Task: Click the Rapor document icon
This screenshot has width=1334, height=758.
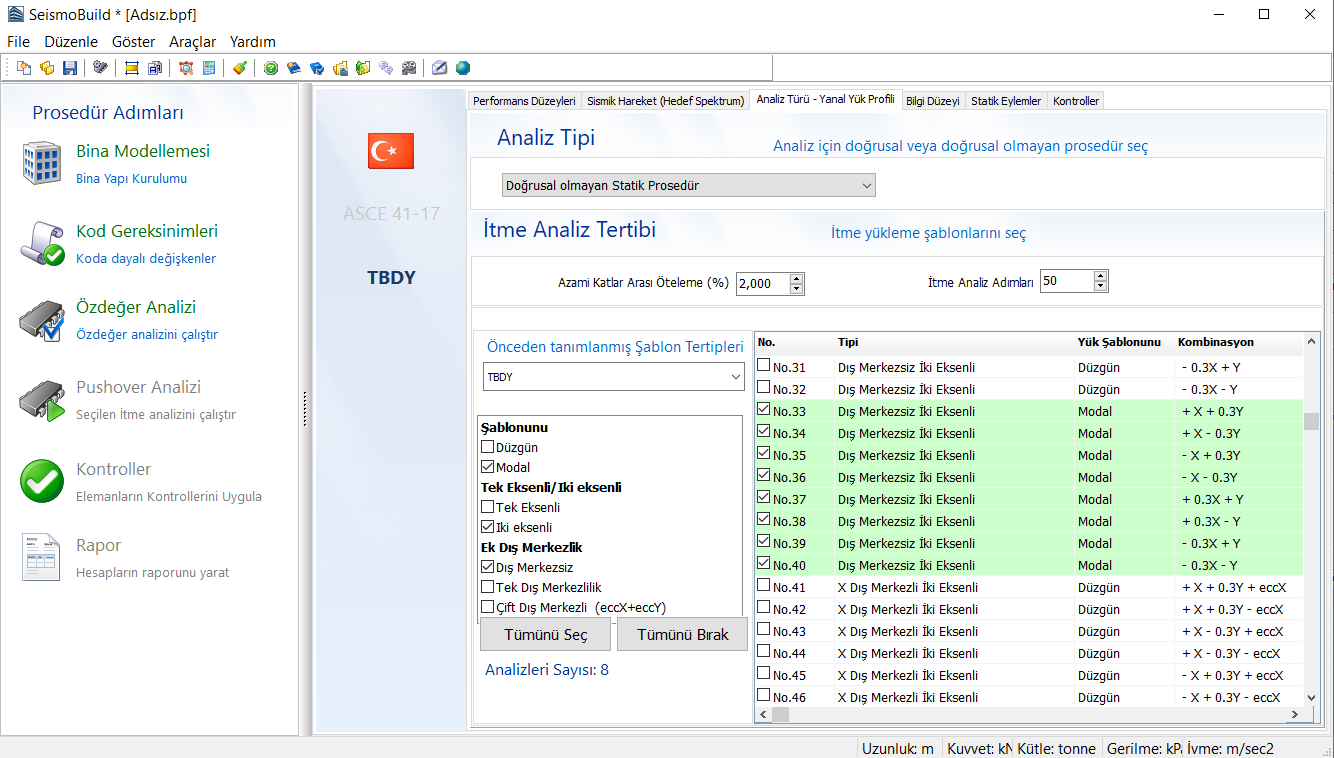Action: pos(42,557)
